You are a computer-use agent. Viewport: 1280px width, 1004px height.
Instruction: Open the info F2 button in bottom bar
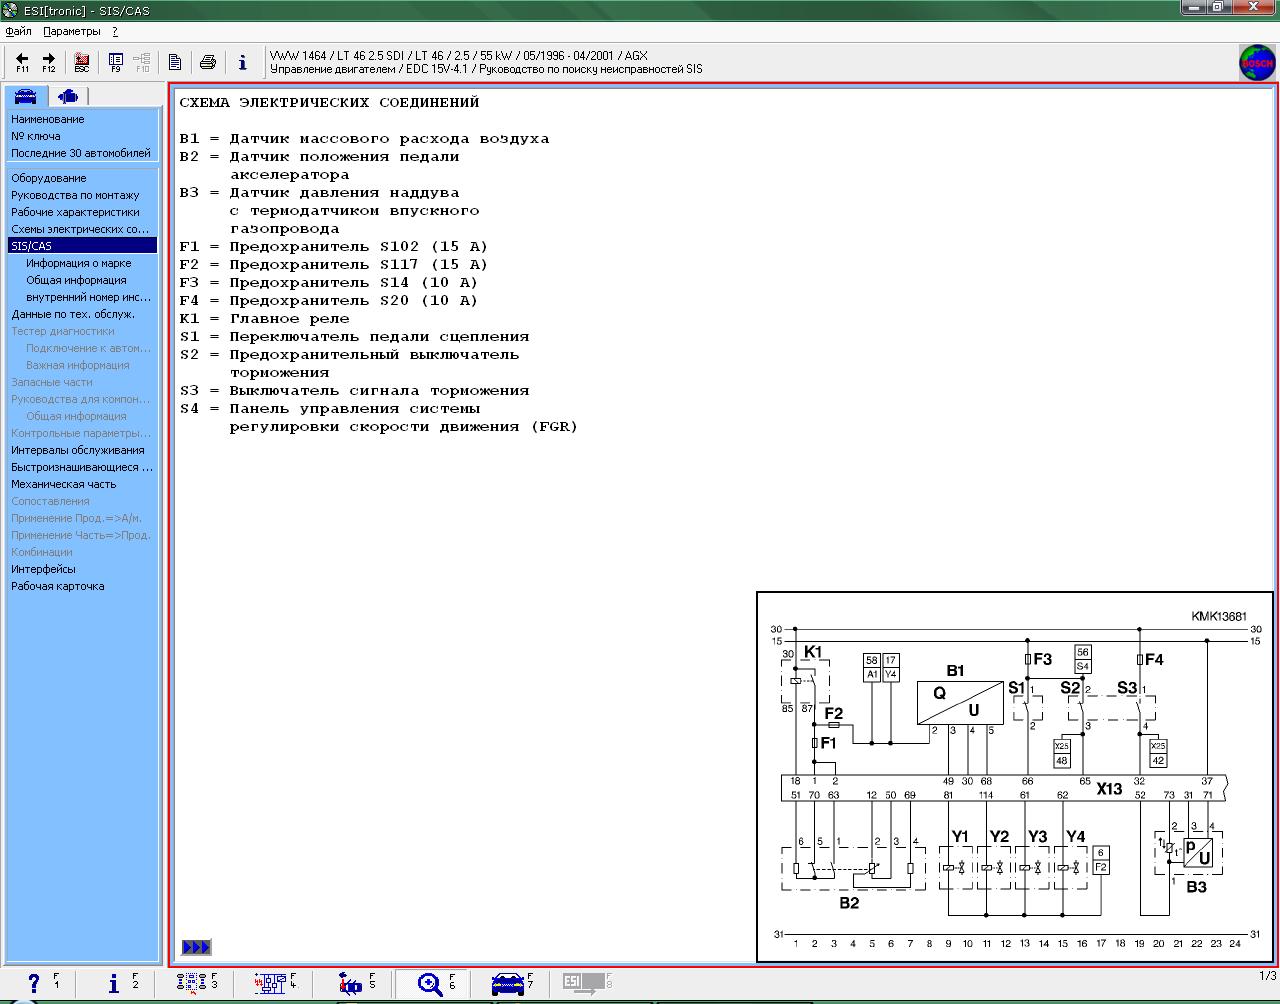click(121, 984)
